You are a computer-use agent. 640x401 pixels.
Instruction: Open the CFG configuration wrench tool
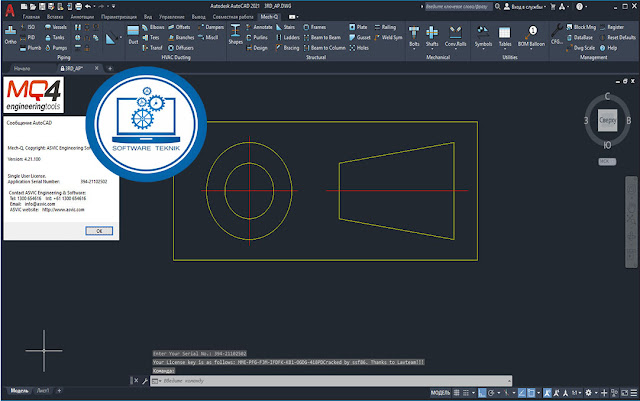point(556,34)
